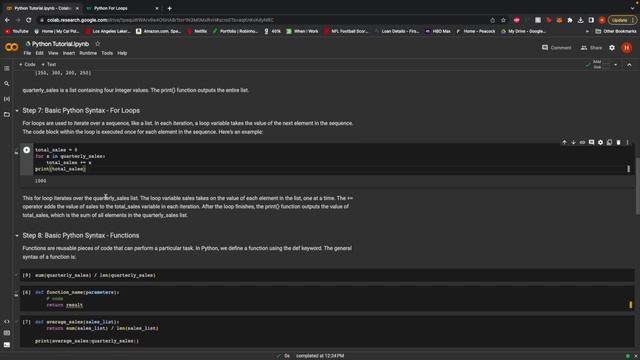640x360 pixels.
Task: Add a comment to the selected cell
Action: pos(591,142)
